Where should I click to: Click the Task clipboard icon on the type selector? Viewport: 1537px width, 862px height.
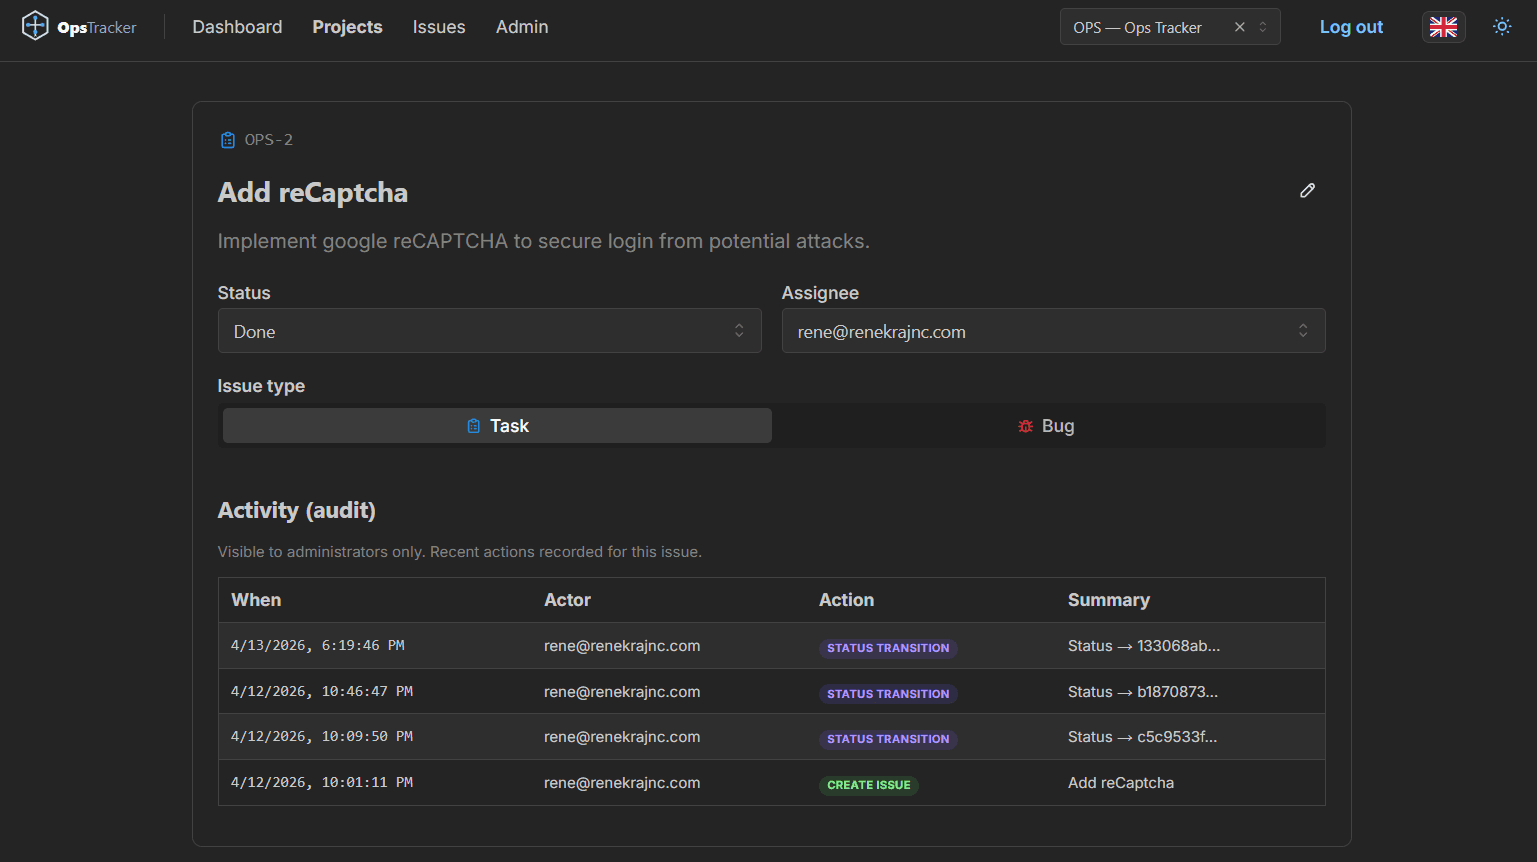pos(473,425)
